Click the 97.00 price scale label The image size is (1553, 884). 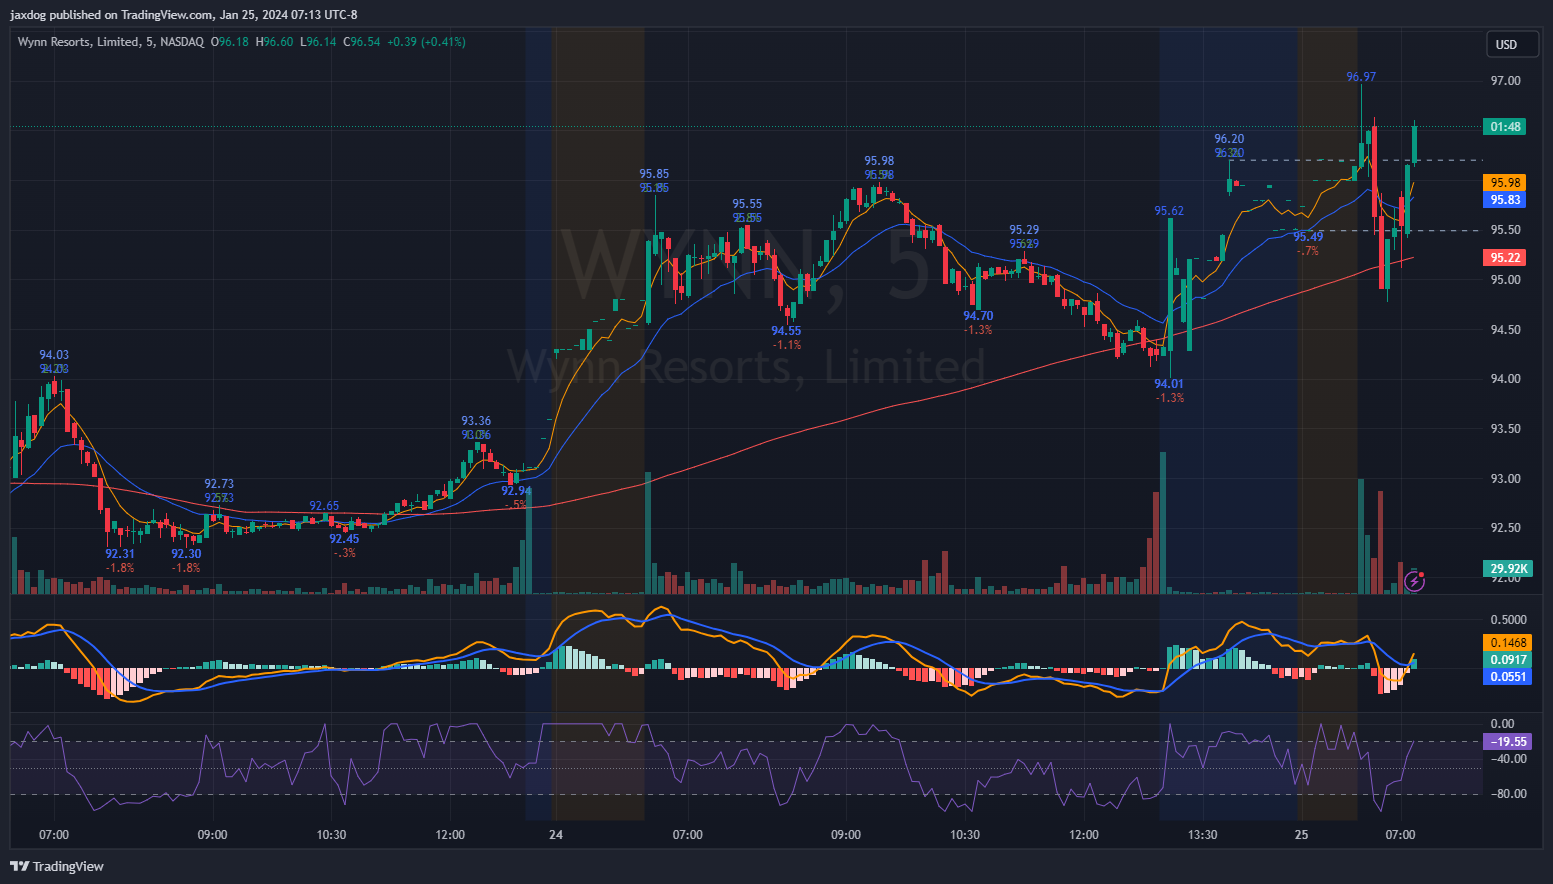(x=1505, y=81)
